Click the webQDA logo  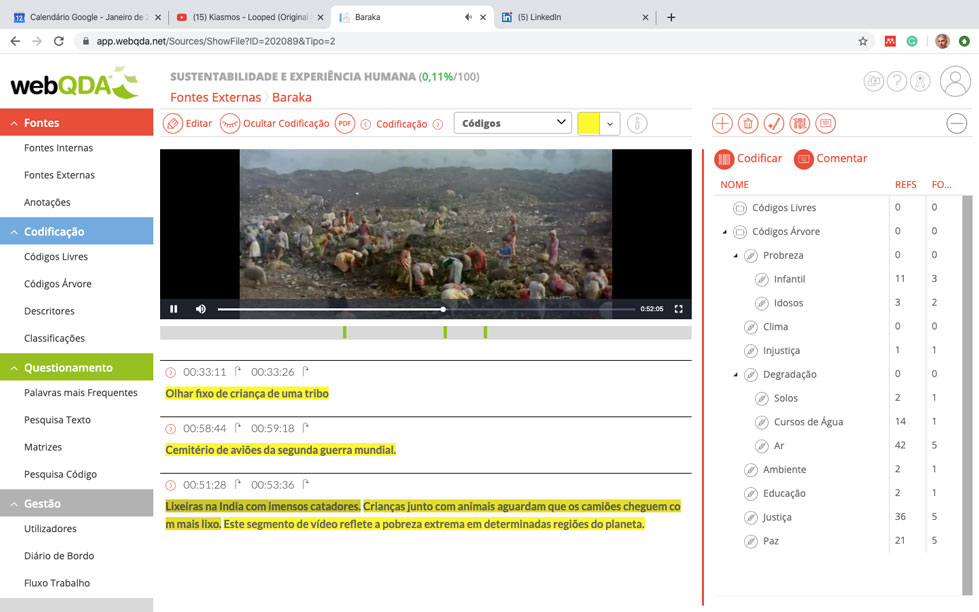click(x=74, y=83)
